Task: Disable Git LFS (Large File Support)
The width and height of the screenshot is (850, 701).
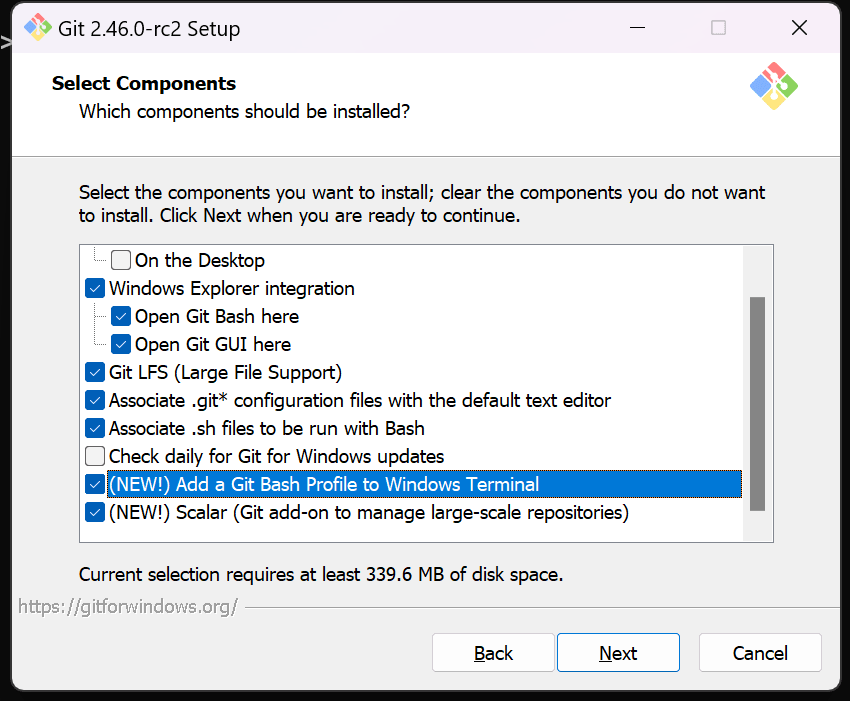Action: 95,373
